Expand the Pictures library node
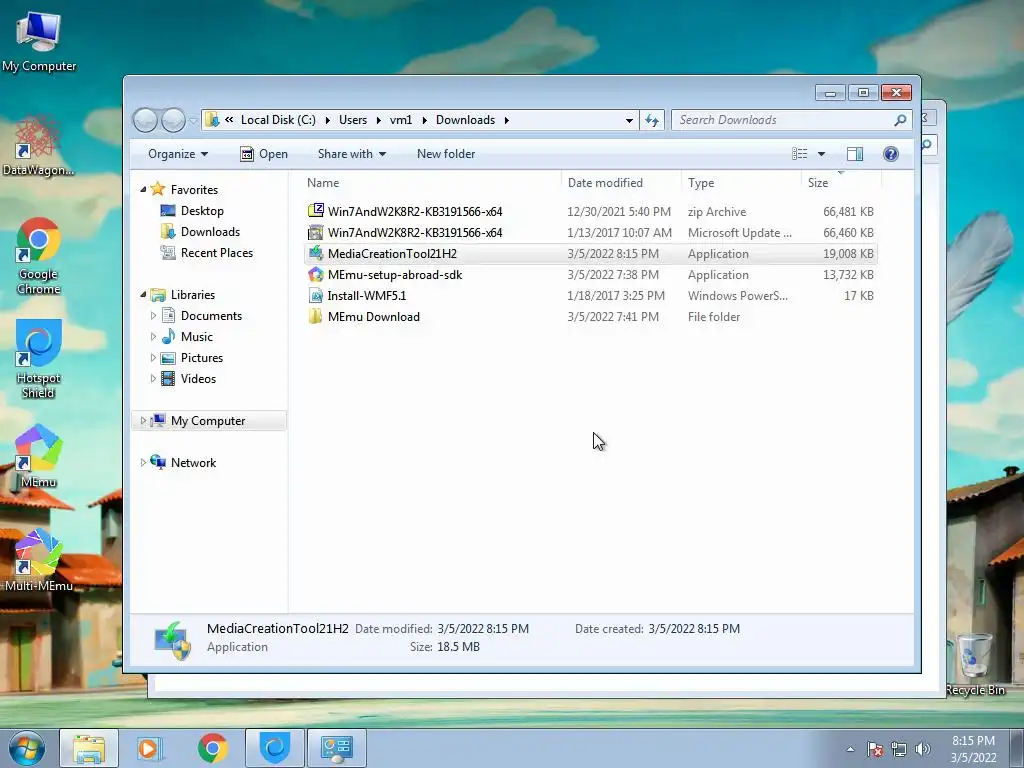Viewport: 1024px width, 768px height. point(153,357)
